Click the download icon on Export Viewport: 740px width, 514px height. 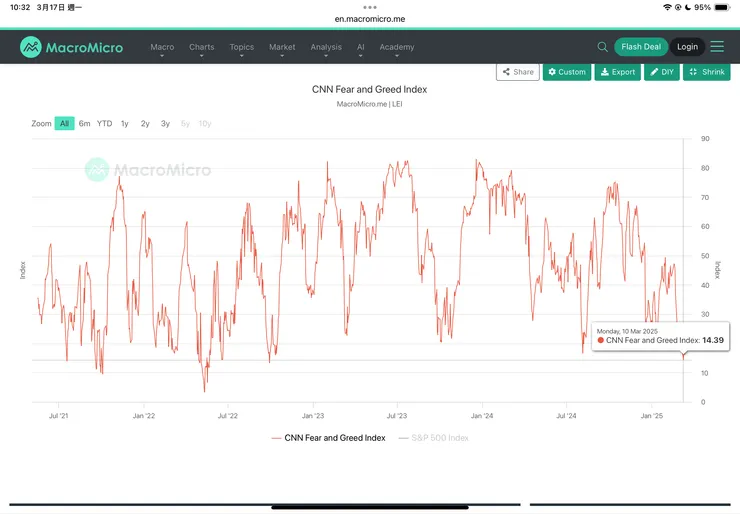tap(605, 72)
